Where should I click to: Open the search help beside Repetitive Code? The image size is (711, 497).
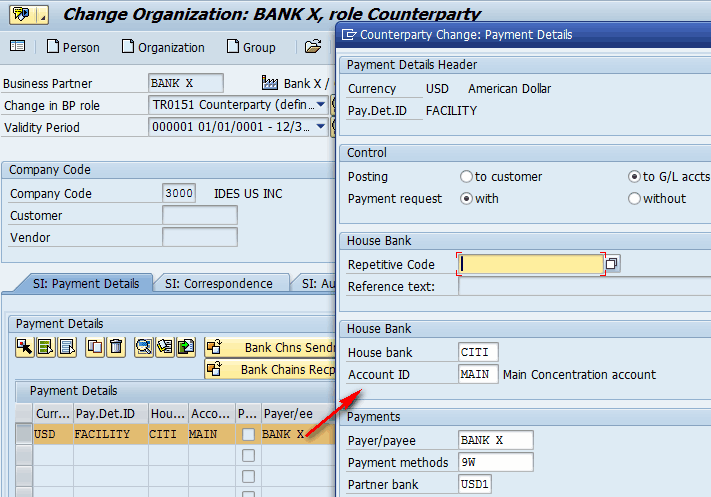tap(612, 264)
